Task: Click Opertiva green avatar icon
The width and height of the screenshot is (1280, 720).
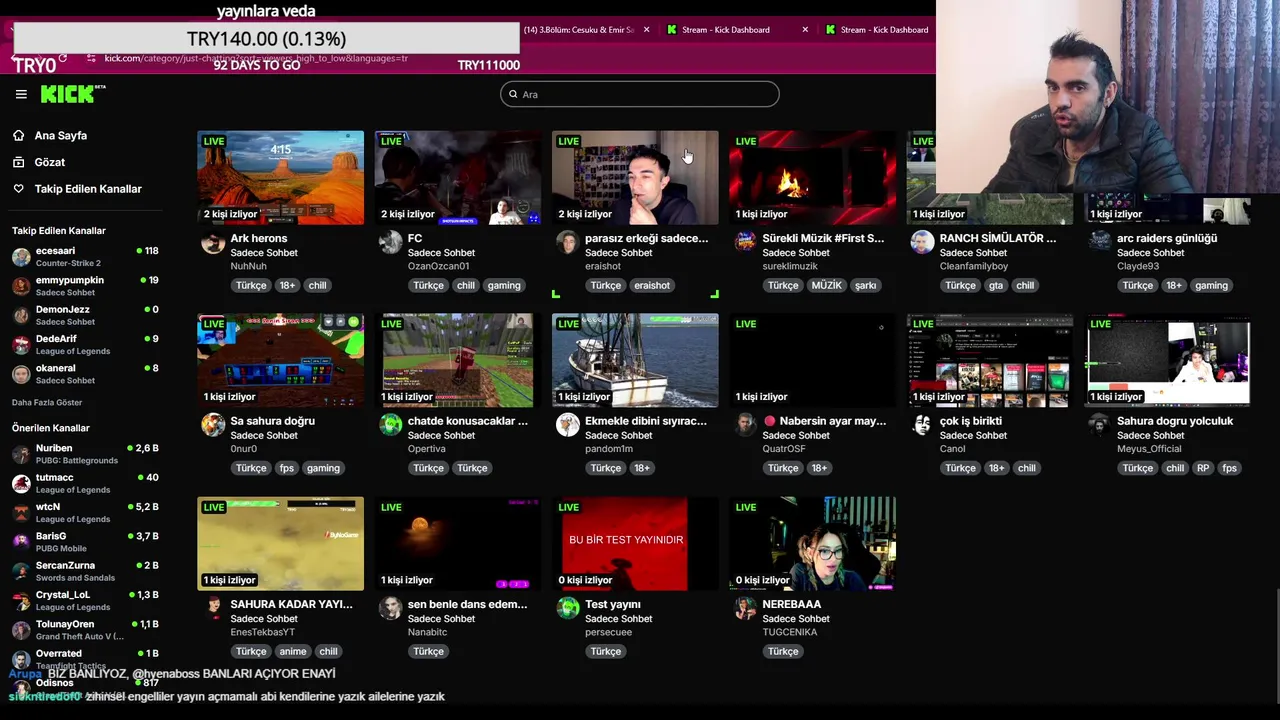Action: point(390,425)
